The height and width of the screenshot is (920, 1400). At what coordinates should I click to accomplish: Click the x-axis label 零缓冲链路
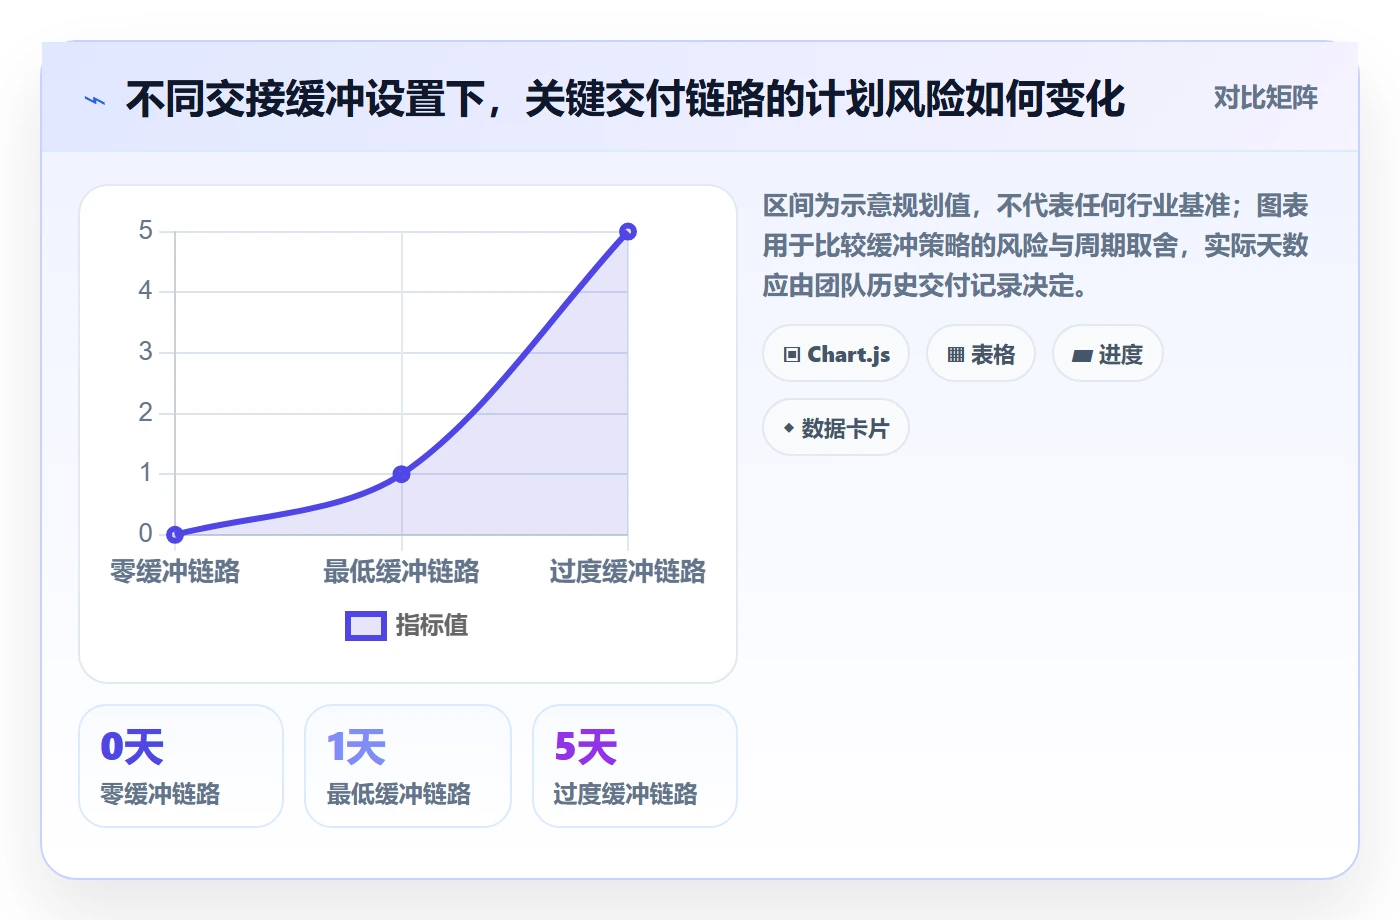(x=175, y=572)
